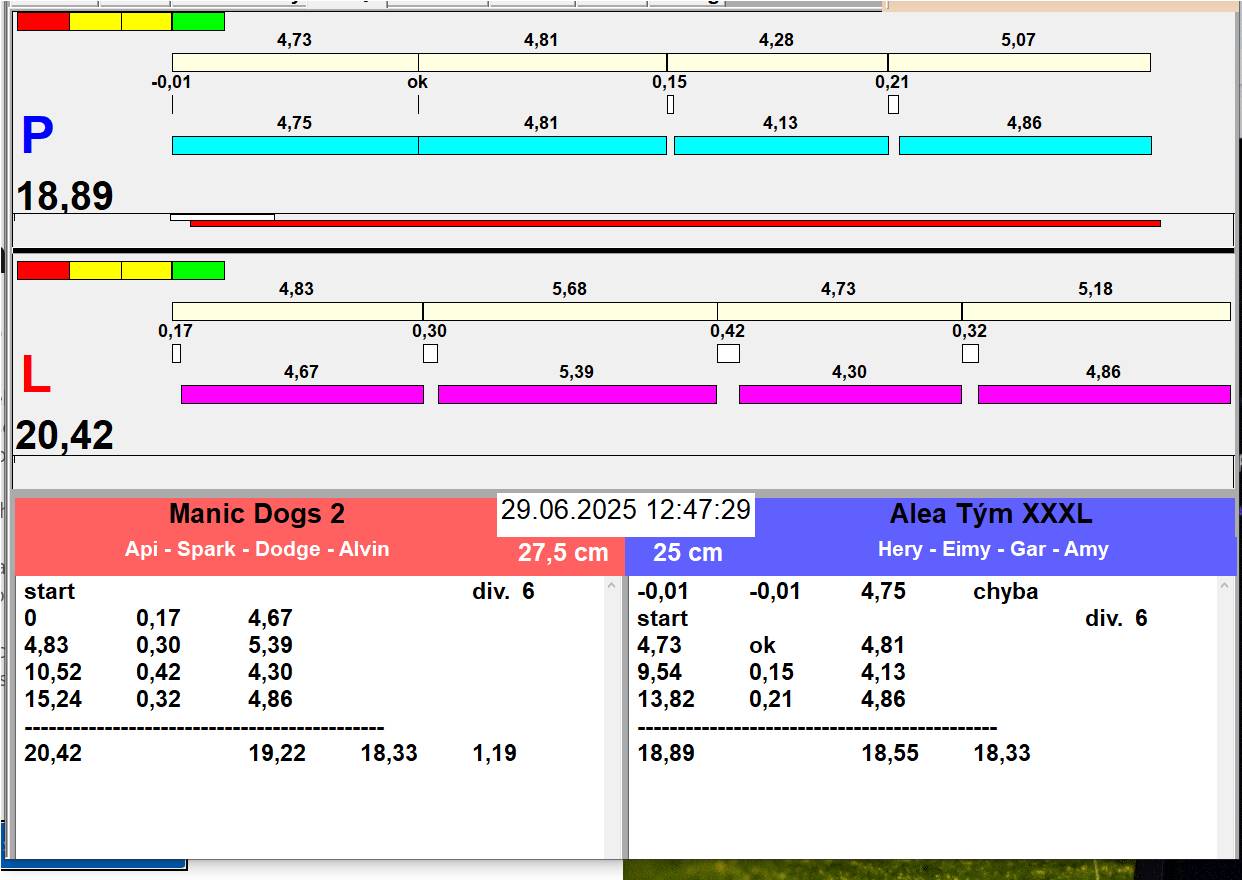1242x880 pixels.
Task: Click the 0,17 changeover marker box in lane L
Action: pos(176,353)
